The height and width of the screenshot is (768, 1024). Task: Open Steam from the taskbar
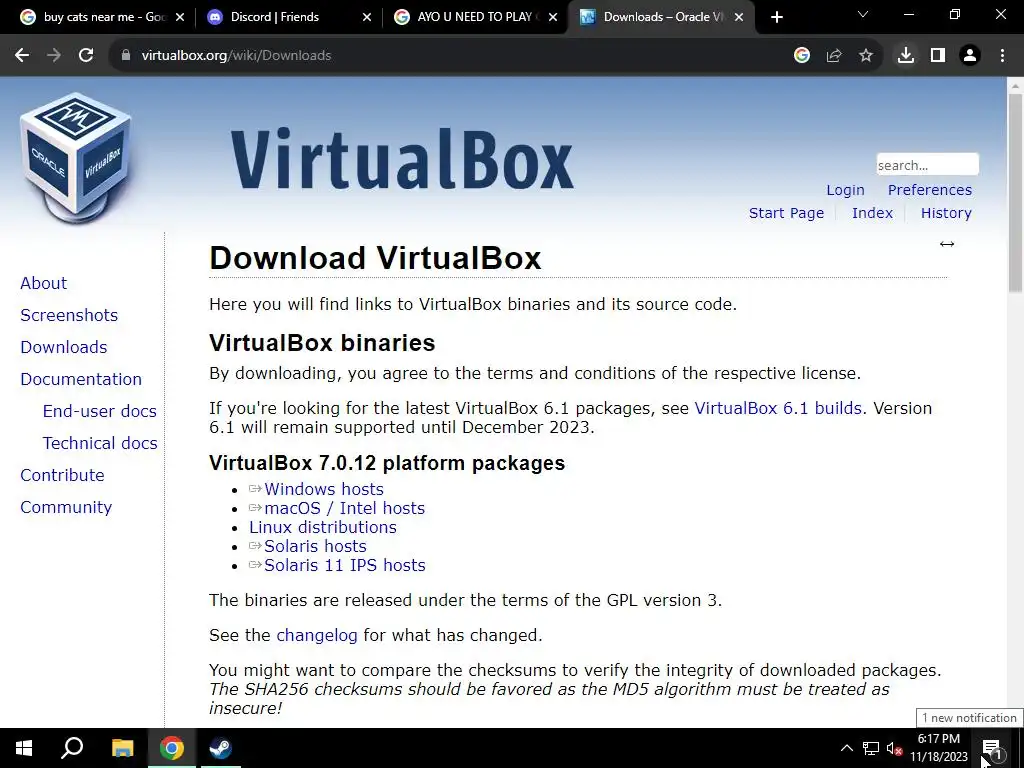pos(221,748)
